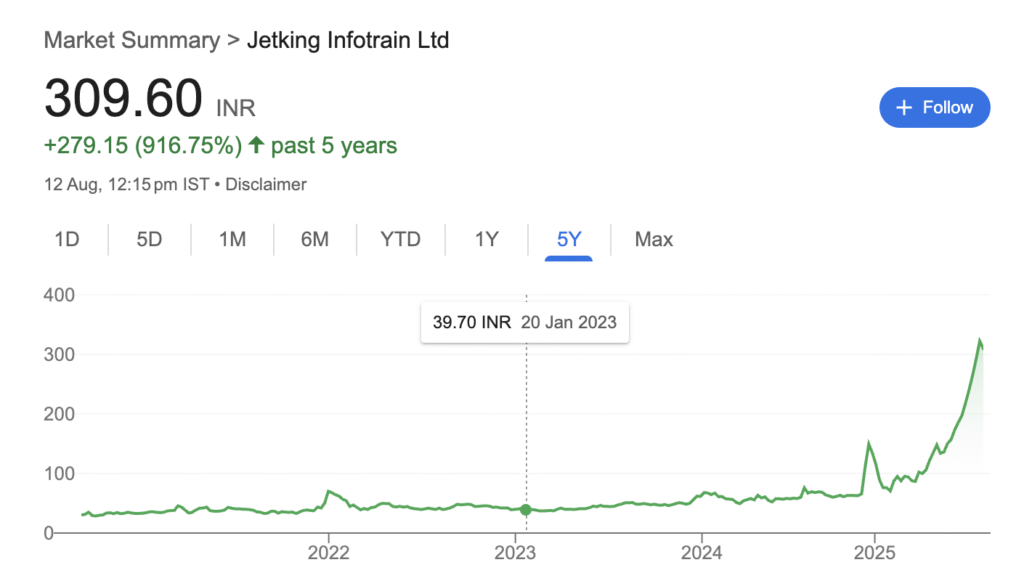Image resolution: width=1024 pixels, height=565 pixels.
Task: Select the YTD tab
Action: [400, 239]
